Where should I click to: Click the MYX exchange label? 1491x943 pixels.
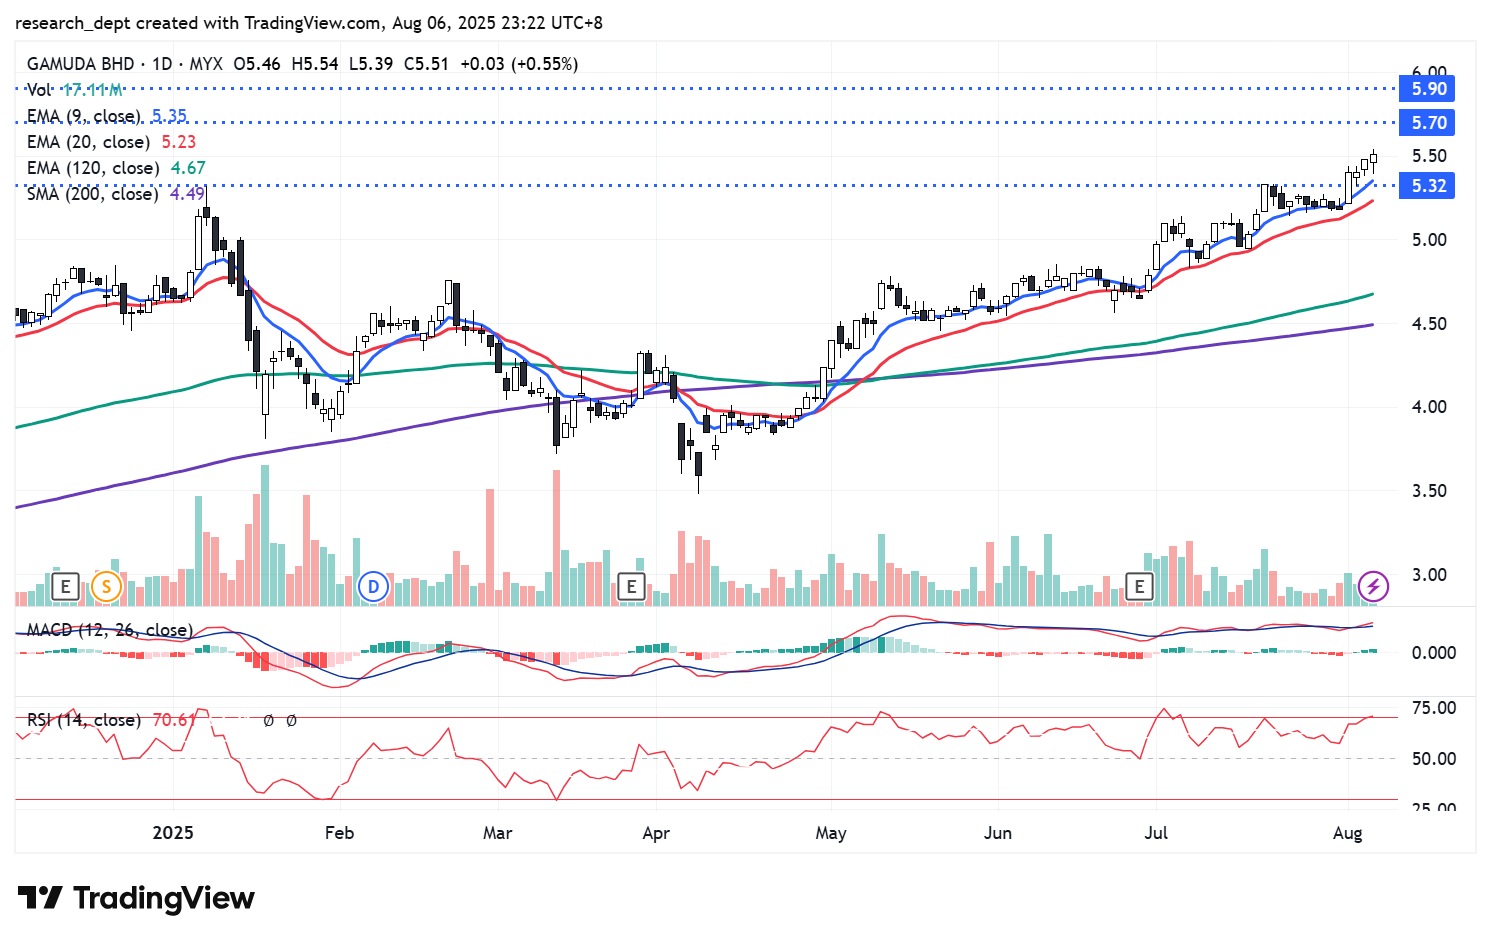point(206,64)
